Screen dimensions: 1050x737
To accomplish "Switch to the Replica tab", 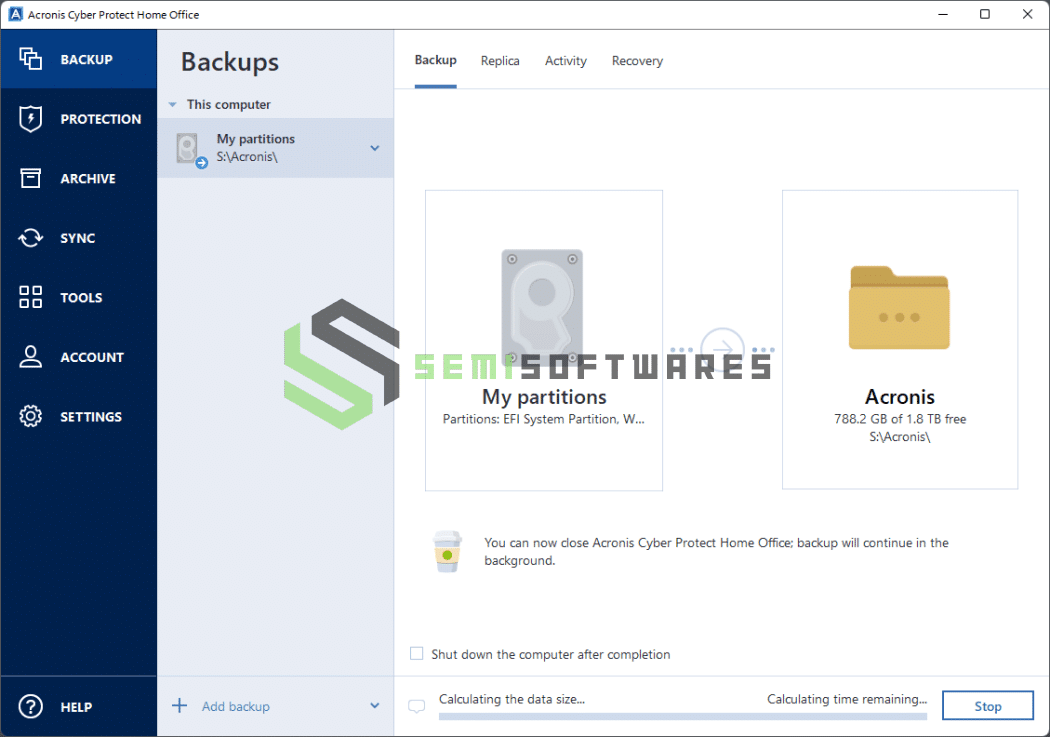I will click(x=500, y=61).
